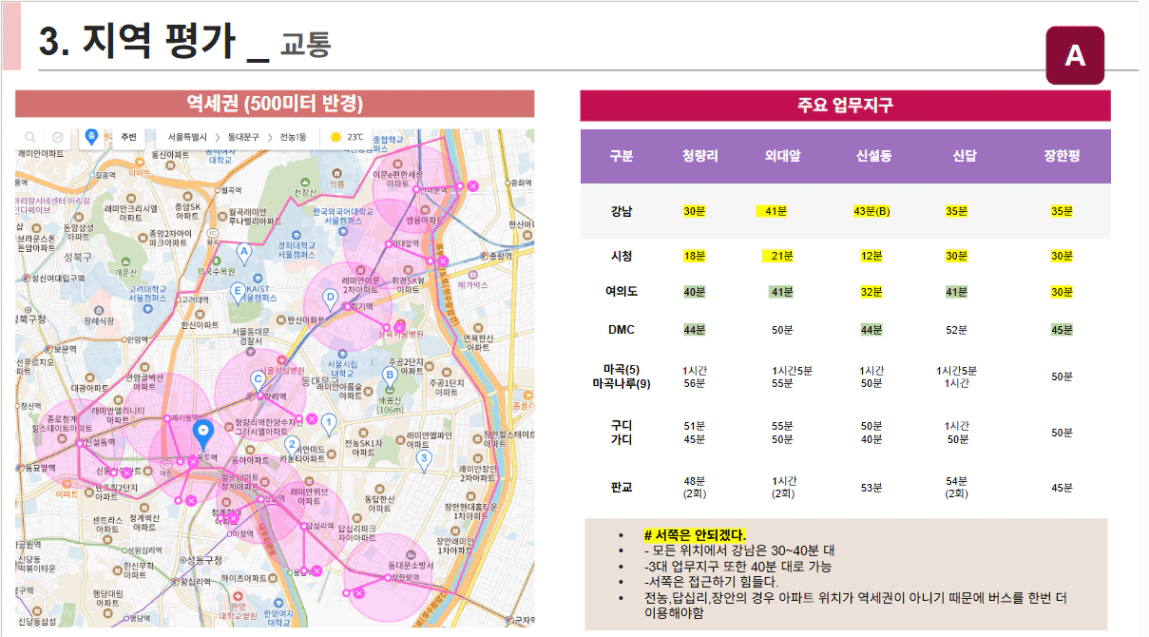Open the 동대문구 district breadcrumb

click(243, 137)
